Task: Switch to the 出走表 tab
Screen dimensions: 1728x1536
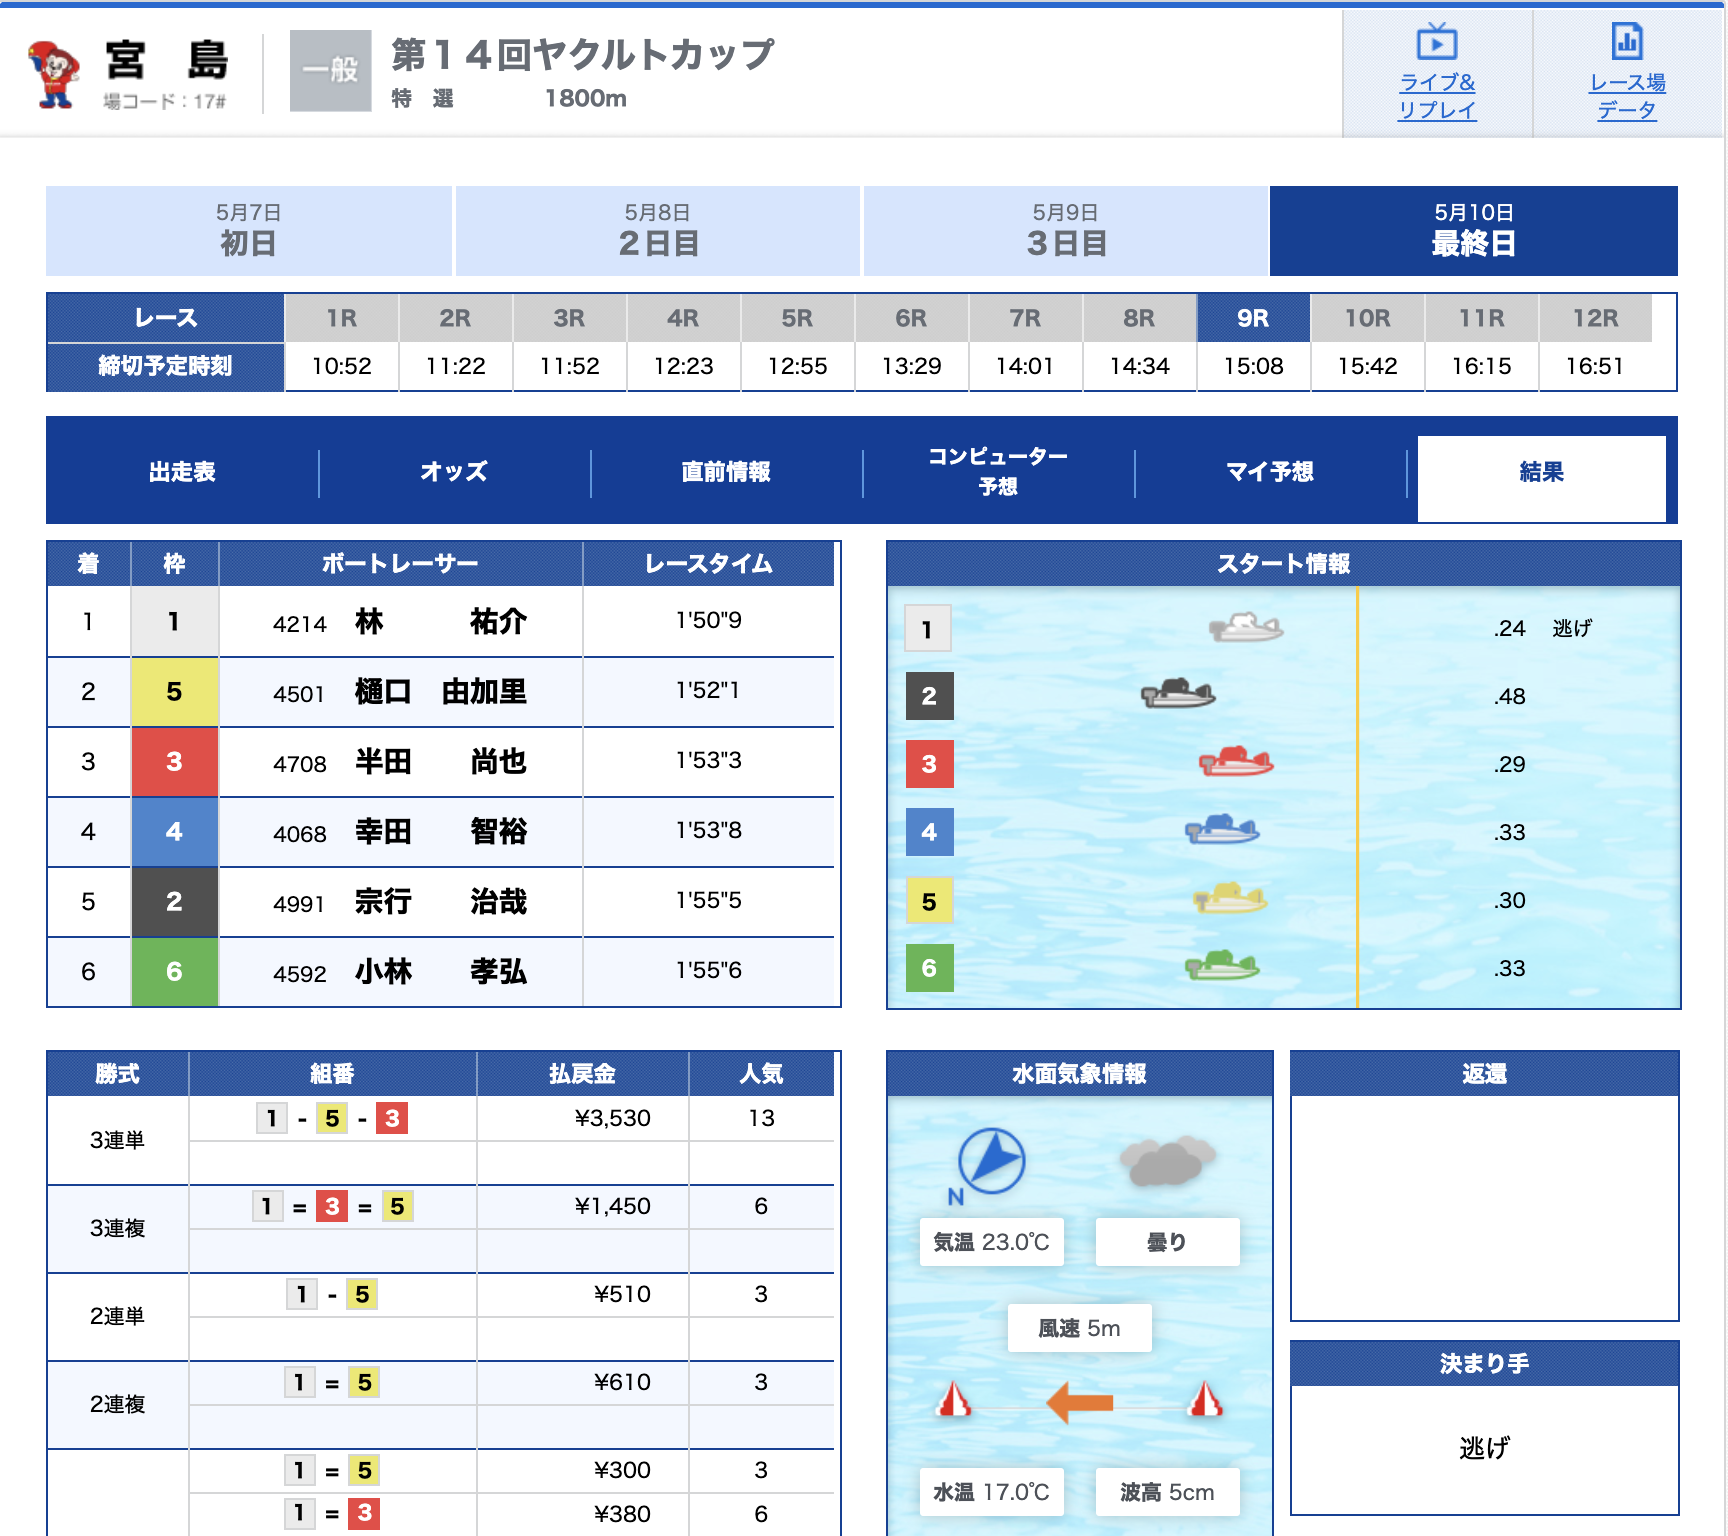Action: 182,472
